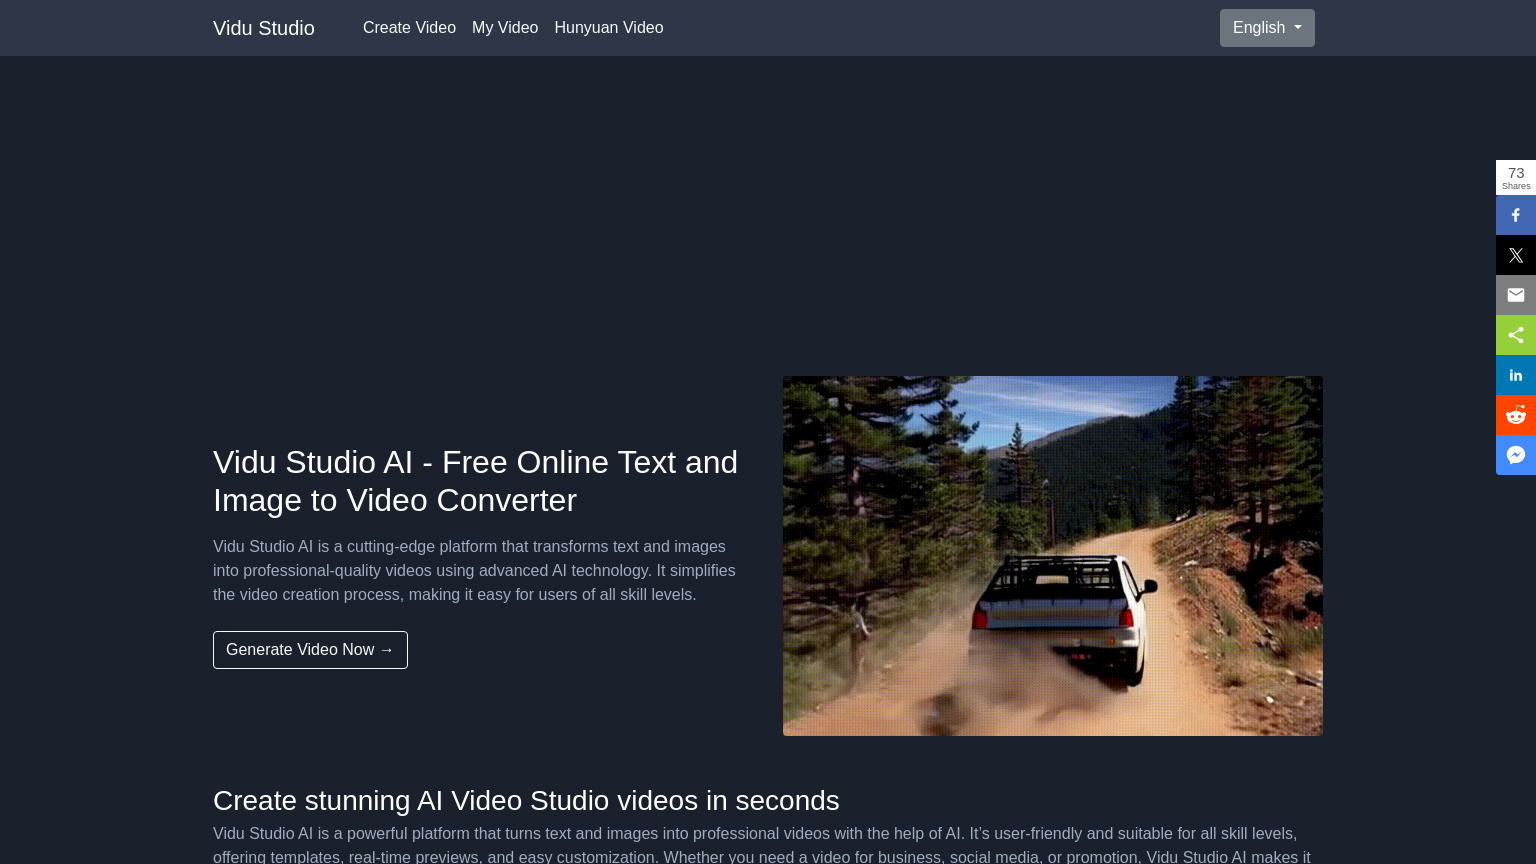Click the Vidu Studio brand logo

click(264, 28)
